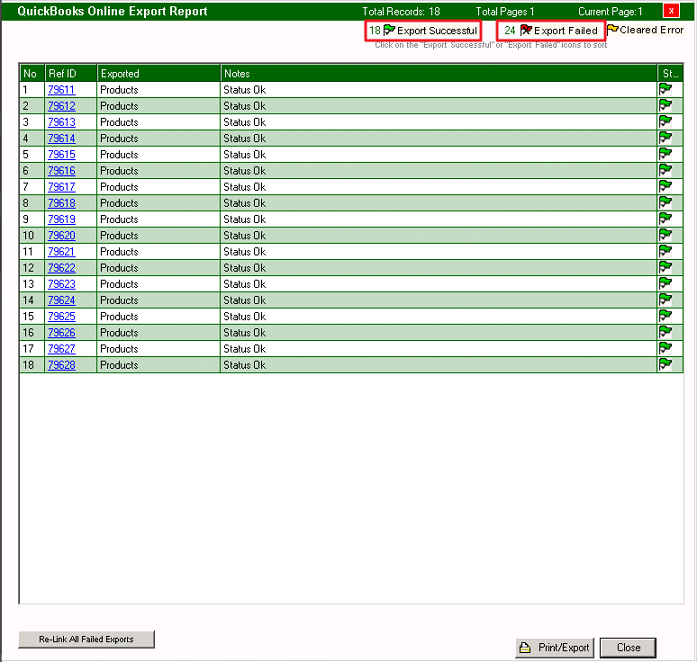The image size is (697, 662).
Task: Open Ref ID link 79611
Action: click(x=61, y=89)
